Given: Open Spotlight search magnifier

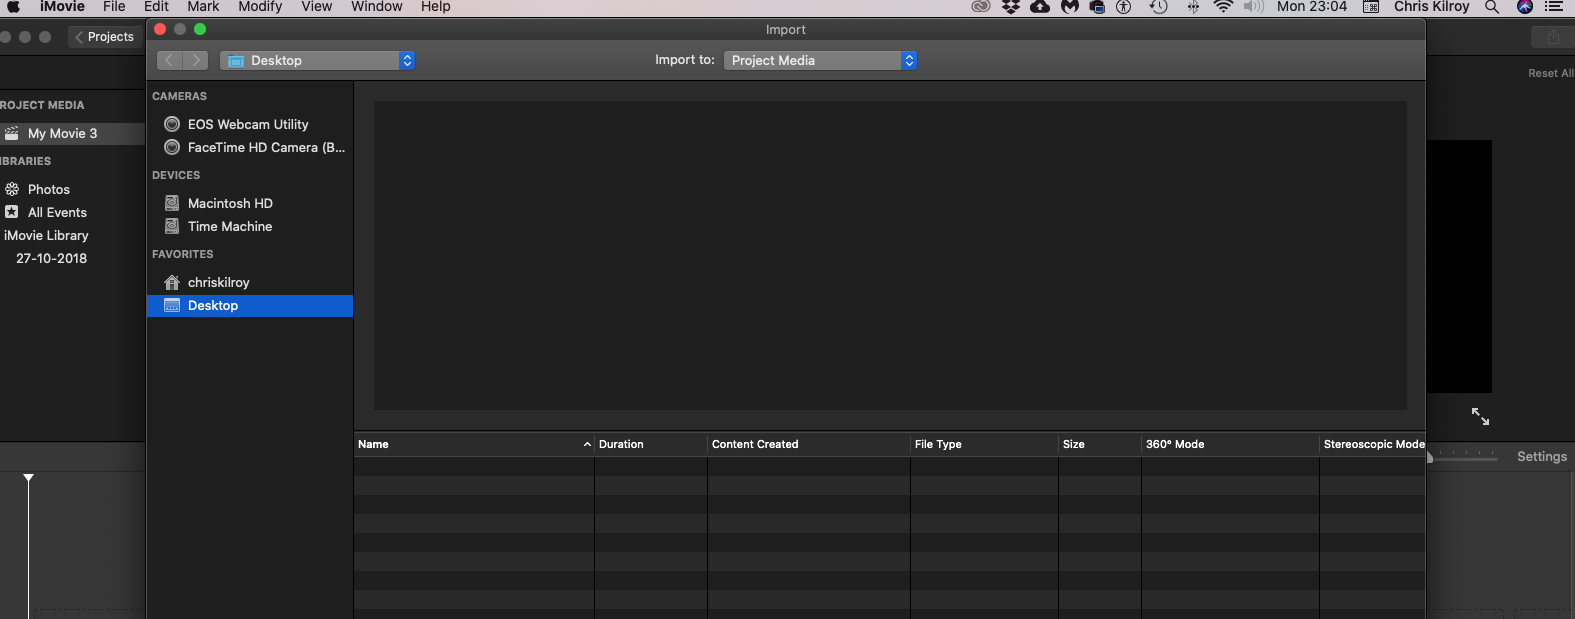Looking at the screenshot, I should pyautogui.click(x=1492, y=7).
